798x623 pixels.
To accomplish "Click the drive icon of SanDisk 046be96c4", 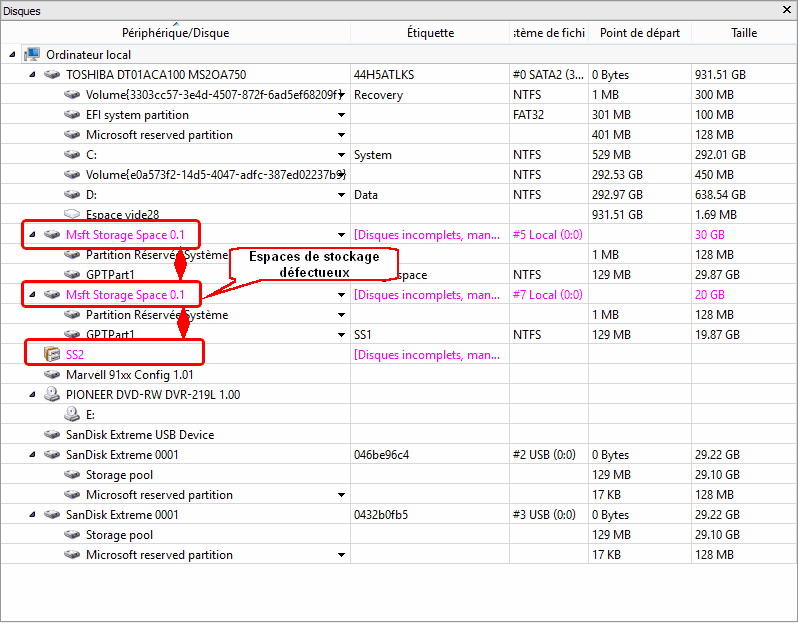I will [x=52, y=455].
